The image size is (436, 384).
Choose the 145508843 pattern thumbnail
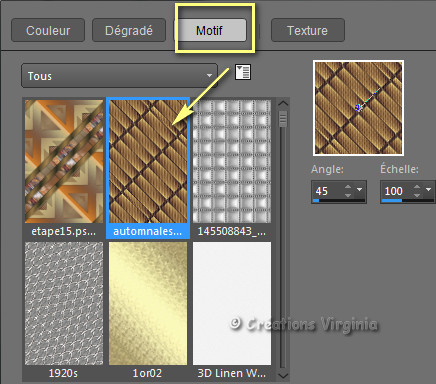(232, 161)
